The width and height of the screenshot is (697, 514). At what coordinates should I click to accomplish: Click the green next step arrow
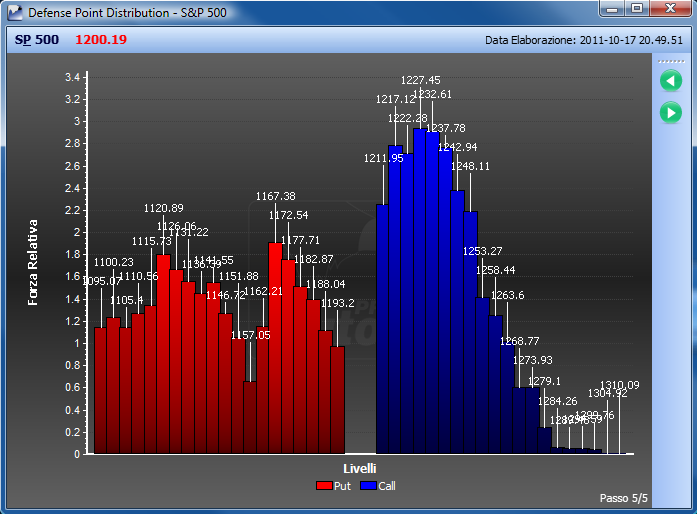pos(671,113)
